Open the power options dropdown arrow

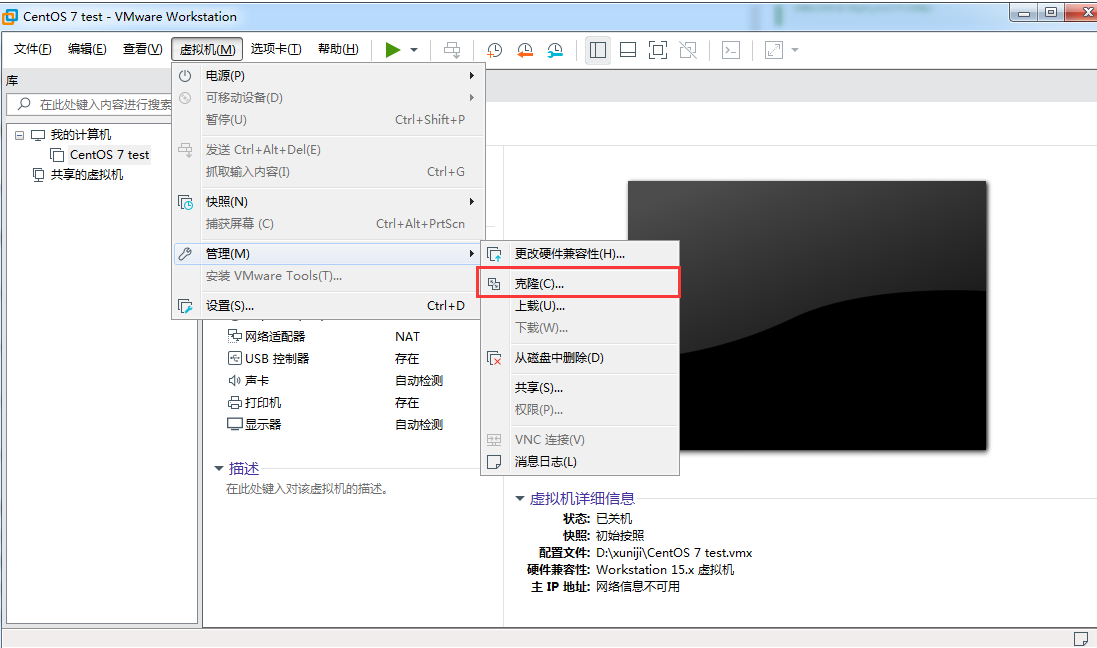click(x=414, y=50)
